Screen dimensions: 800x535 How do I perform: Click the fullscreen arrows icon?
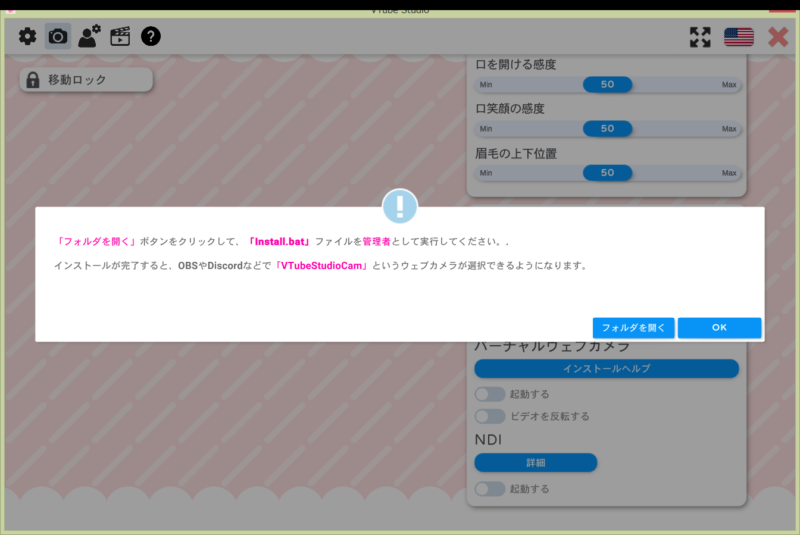click(700, 37)
